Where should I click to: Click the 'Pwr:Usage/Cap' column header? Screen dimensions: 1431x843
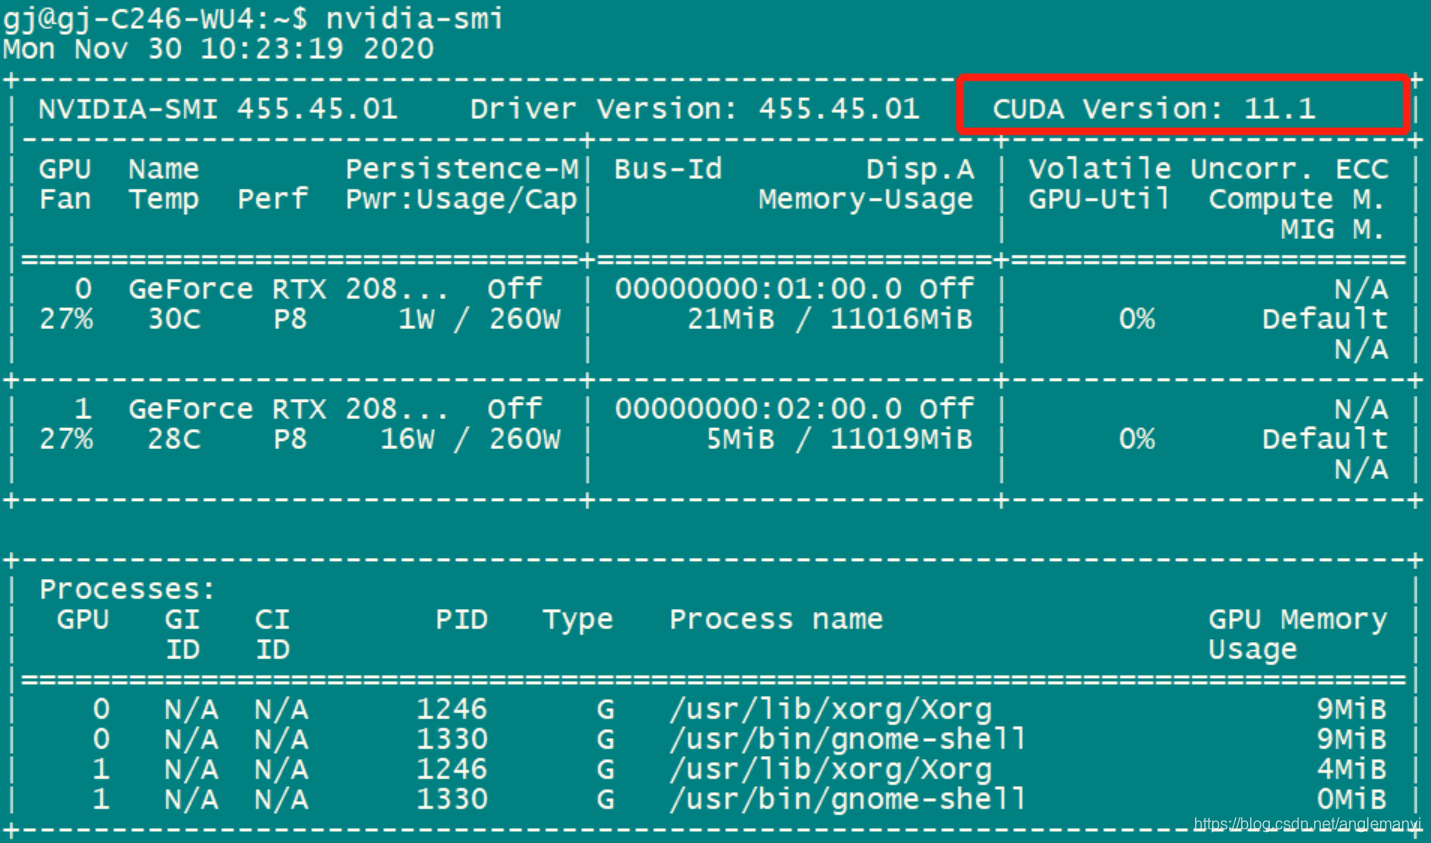(x=462, y=198)
